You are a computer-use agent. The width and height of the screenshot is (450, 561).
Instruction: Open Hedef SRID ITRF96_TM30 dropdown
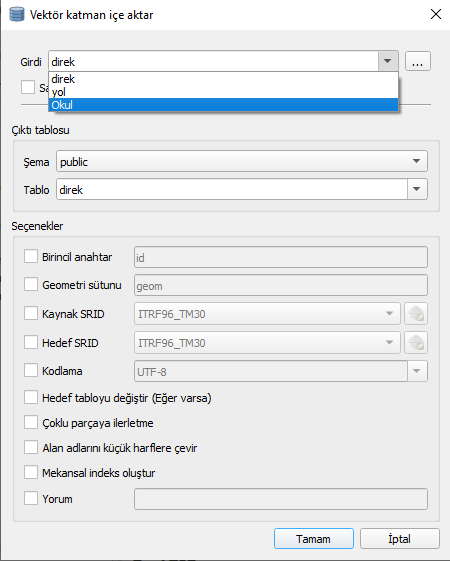pos(267,343)
